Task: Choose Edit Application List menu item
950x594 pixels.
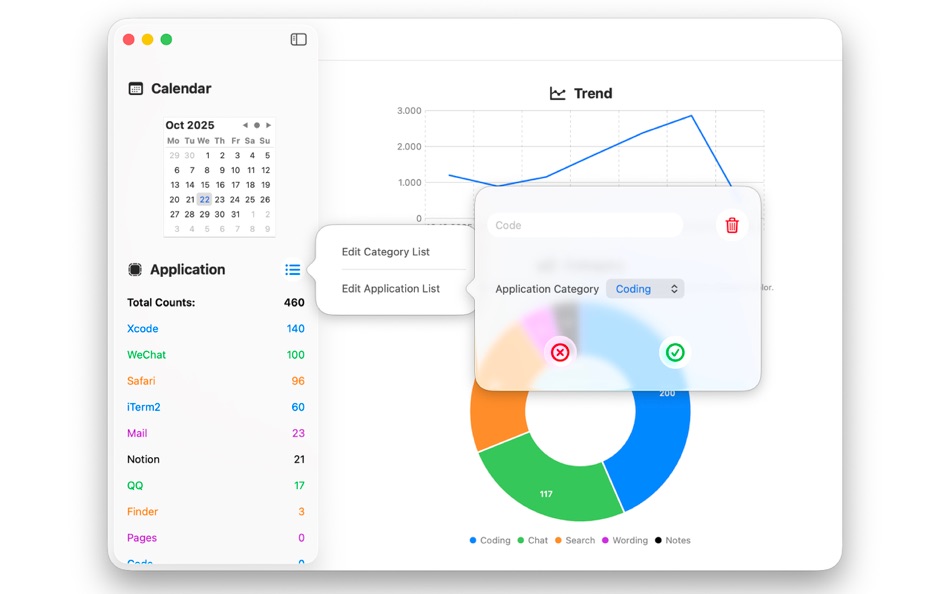Action: (391, 289)
